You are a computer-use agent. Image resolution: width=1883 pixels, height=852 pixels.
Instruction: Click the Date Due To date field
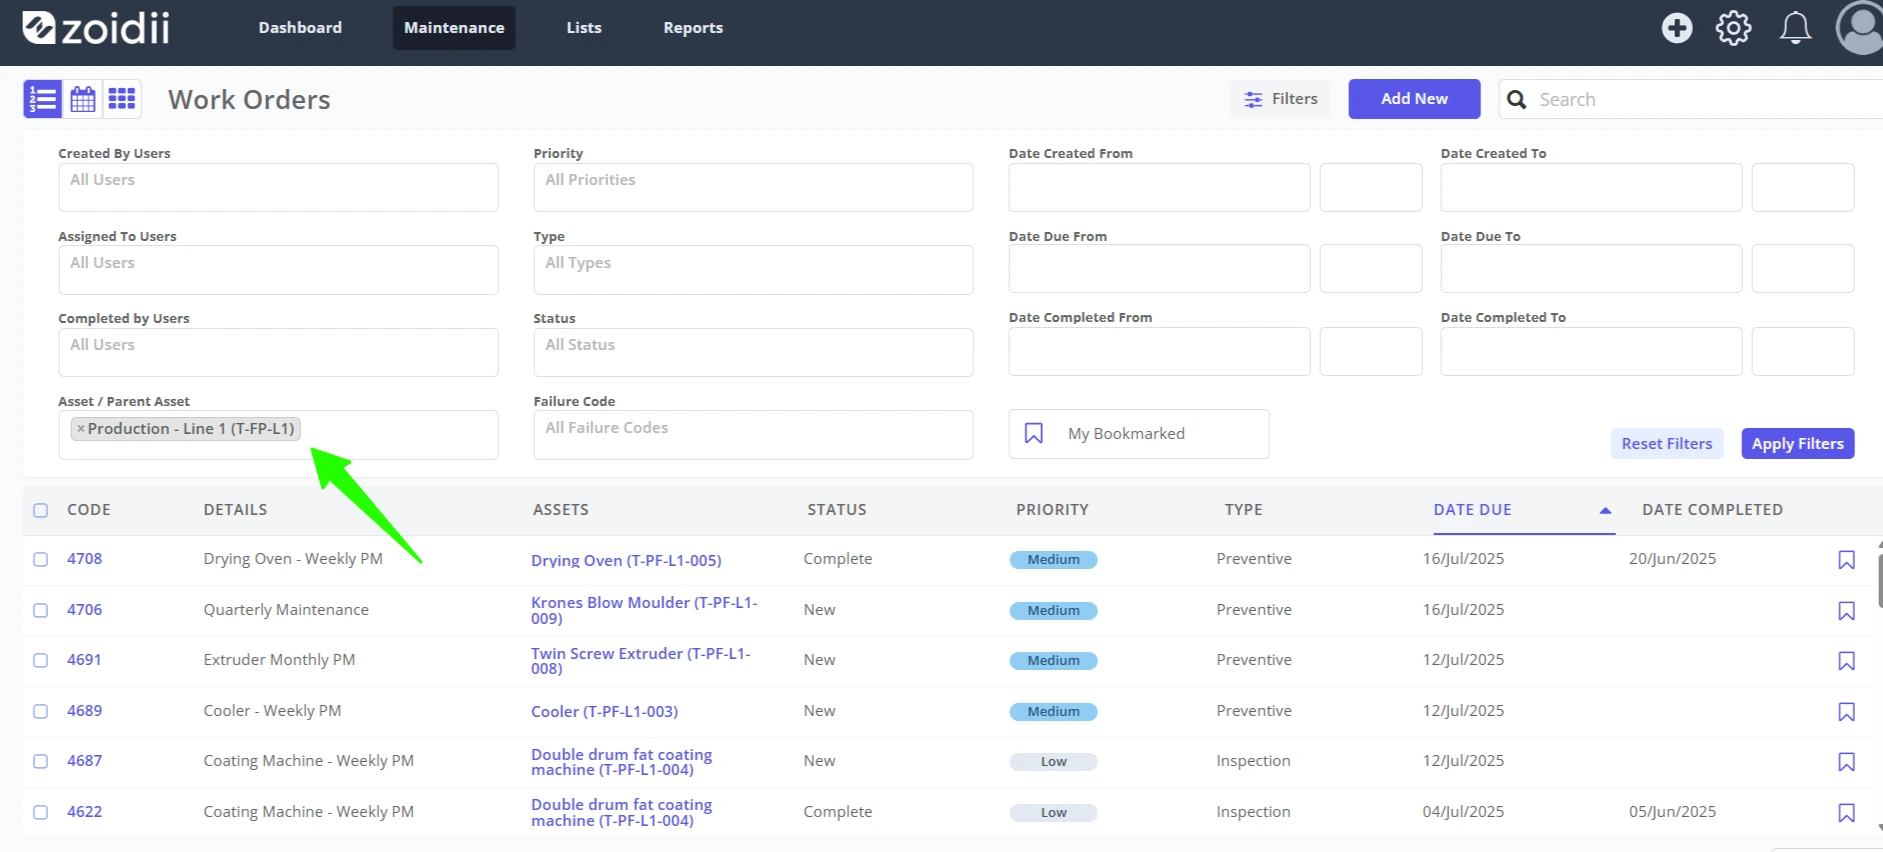[x=1591, y=269]
